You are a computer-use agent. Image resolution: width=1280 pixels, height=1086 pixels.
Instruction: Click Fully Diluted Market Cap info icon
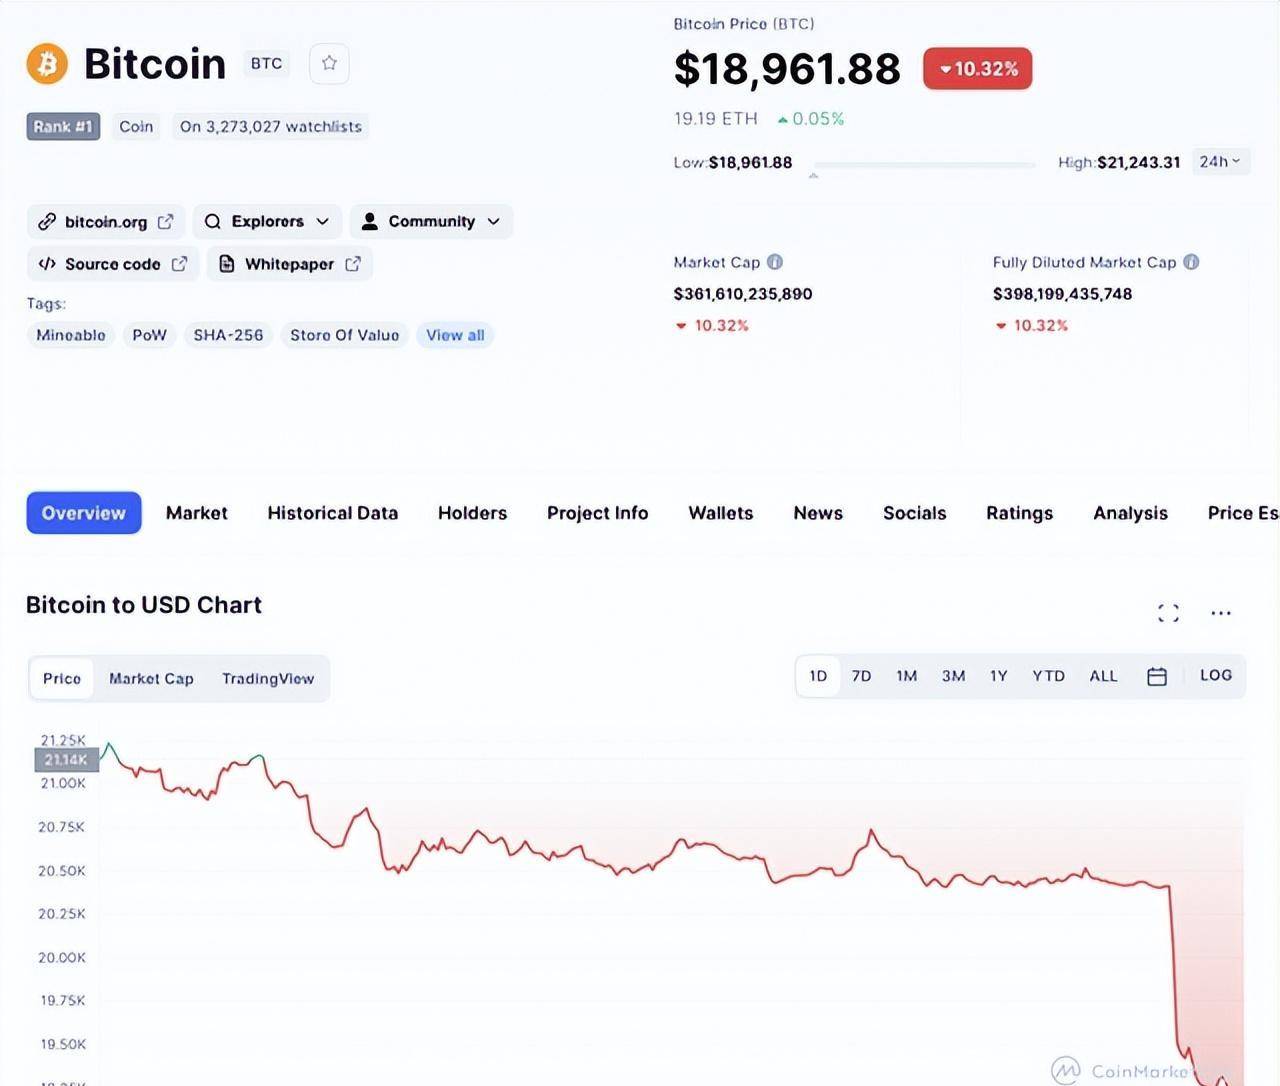[x=1191, y=262]
